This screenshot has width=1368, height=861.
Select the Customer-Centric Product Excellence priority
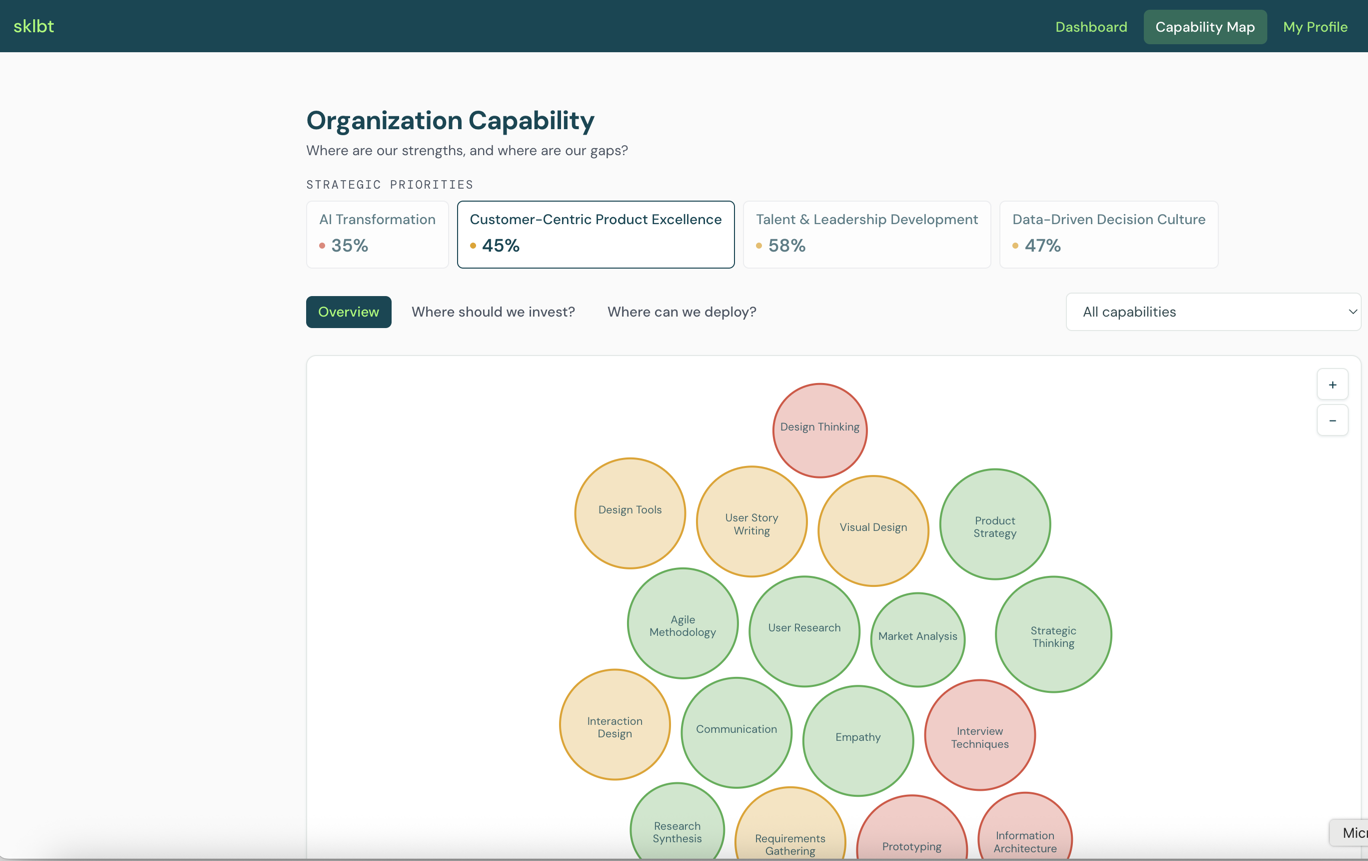(595, 234)
